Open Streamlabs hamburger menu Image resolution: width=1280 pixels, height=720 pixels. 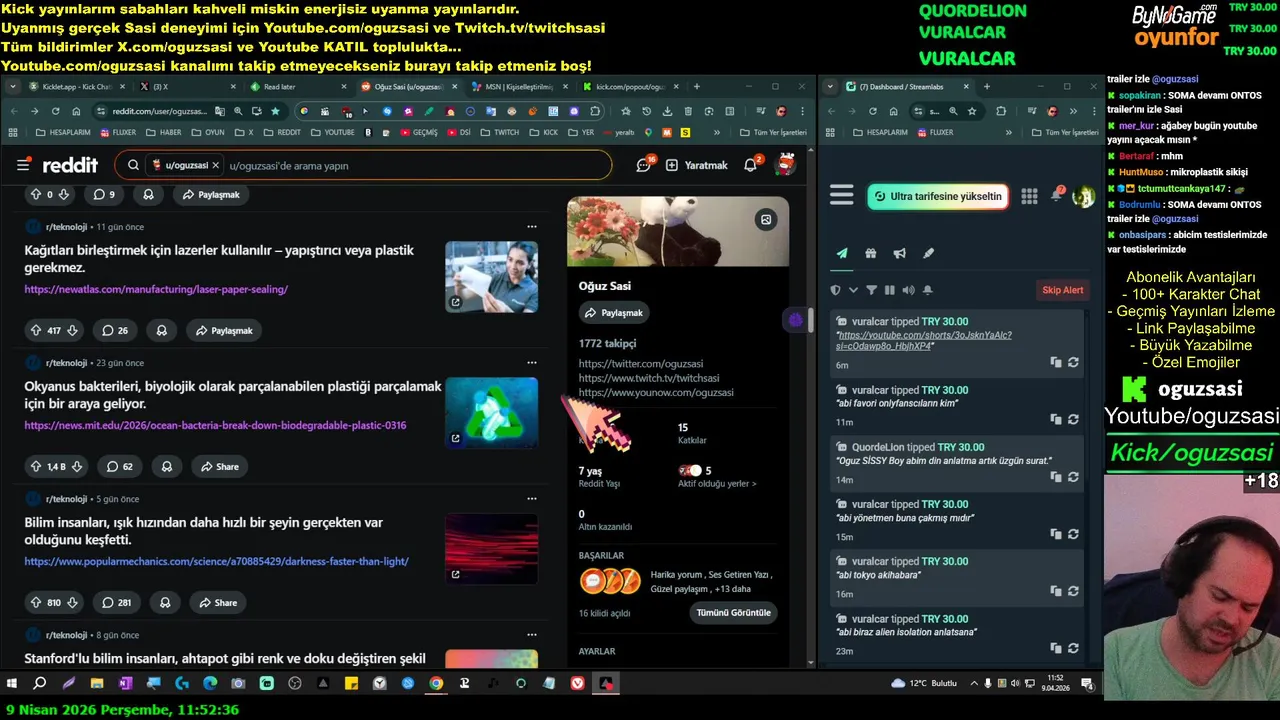click(x=842, y=196)
